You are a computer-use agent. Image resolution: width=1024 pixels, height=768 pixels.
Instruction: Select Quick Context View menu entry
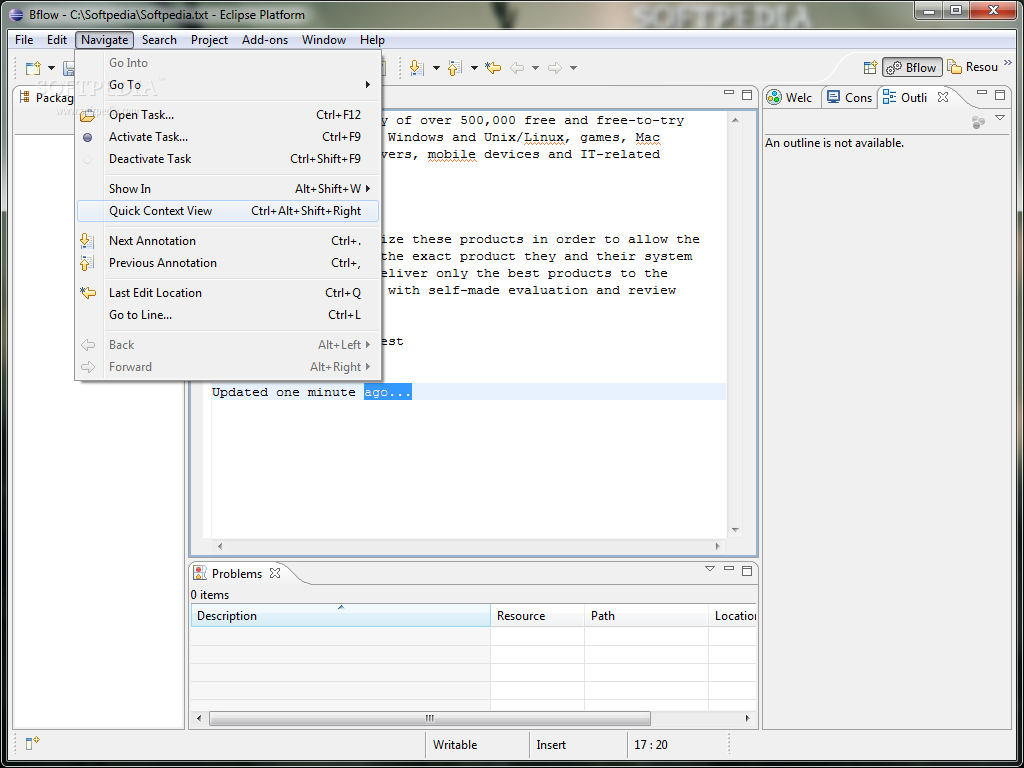(x=228, y=211)
